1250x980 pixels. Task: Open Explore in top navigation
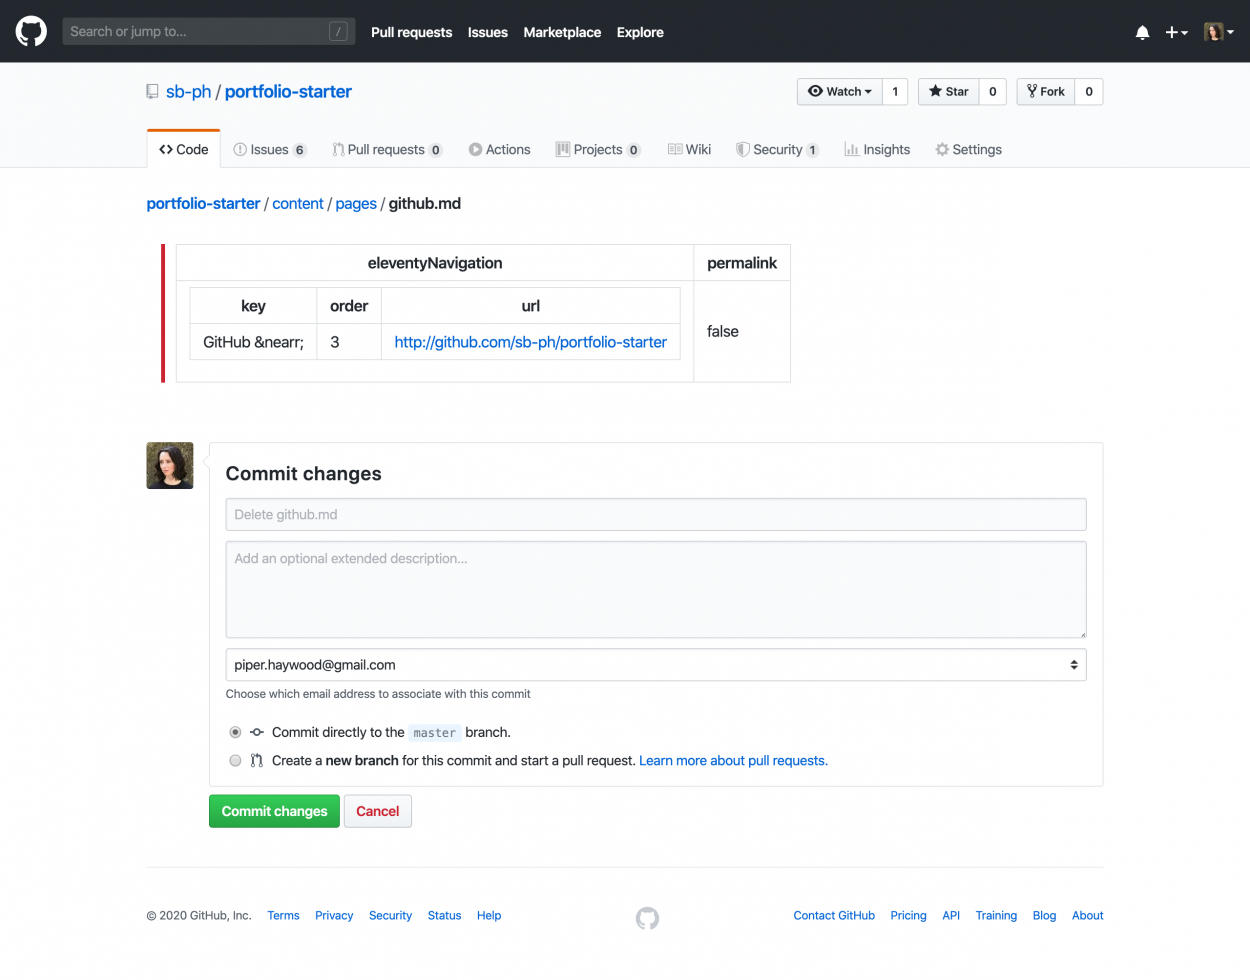click(640, 32)
